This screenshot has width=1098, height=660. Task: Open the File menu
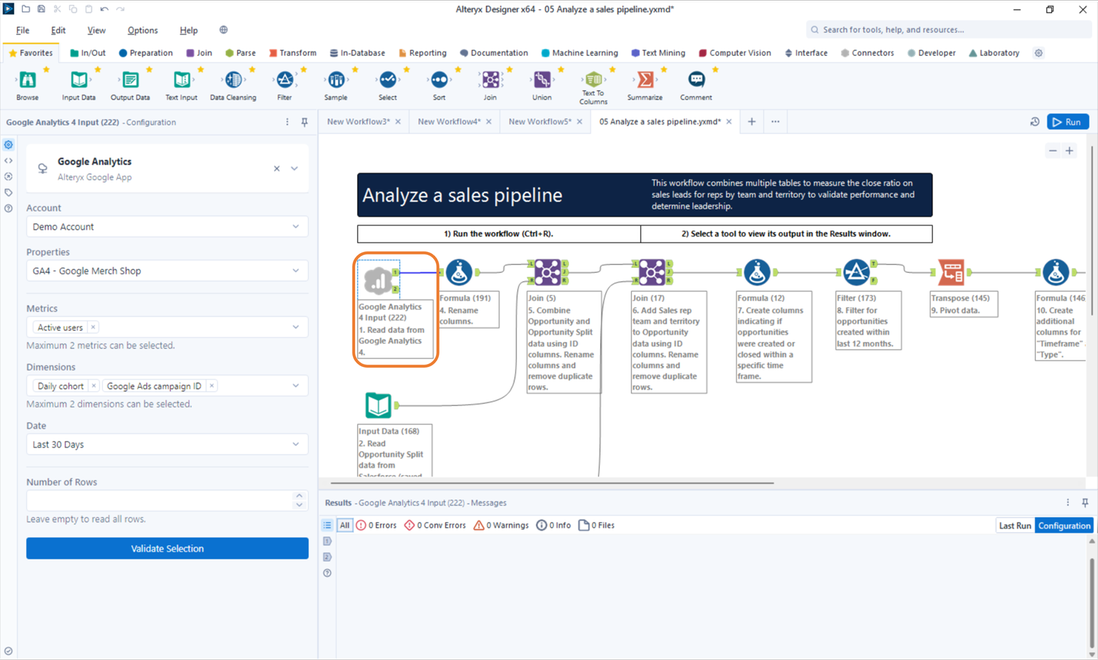point(22,30)
